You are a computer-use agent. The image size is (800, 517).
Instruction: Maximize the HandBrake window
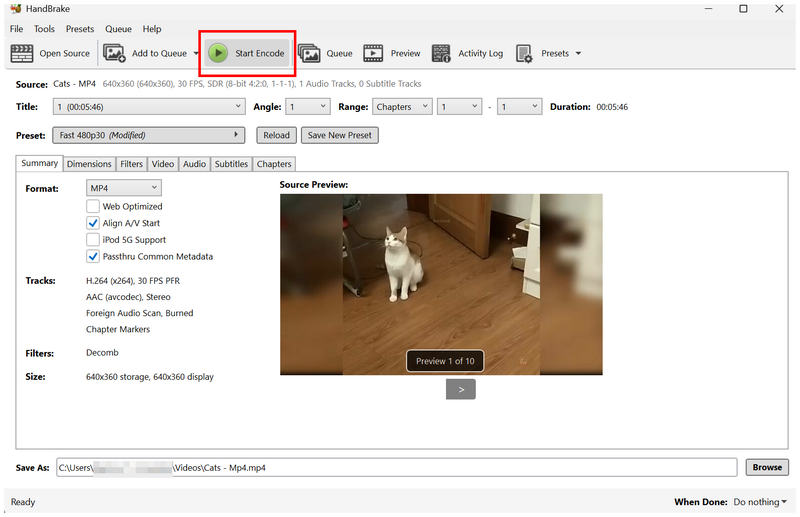[743, 9]
